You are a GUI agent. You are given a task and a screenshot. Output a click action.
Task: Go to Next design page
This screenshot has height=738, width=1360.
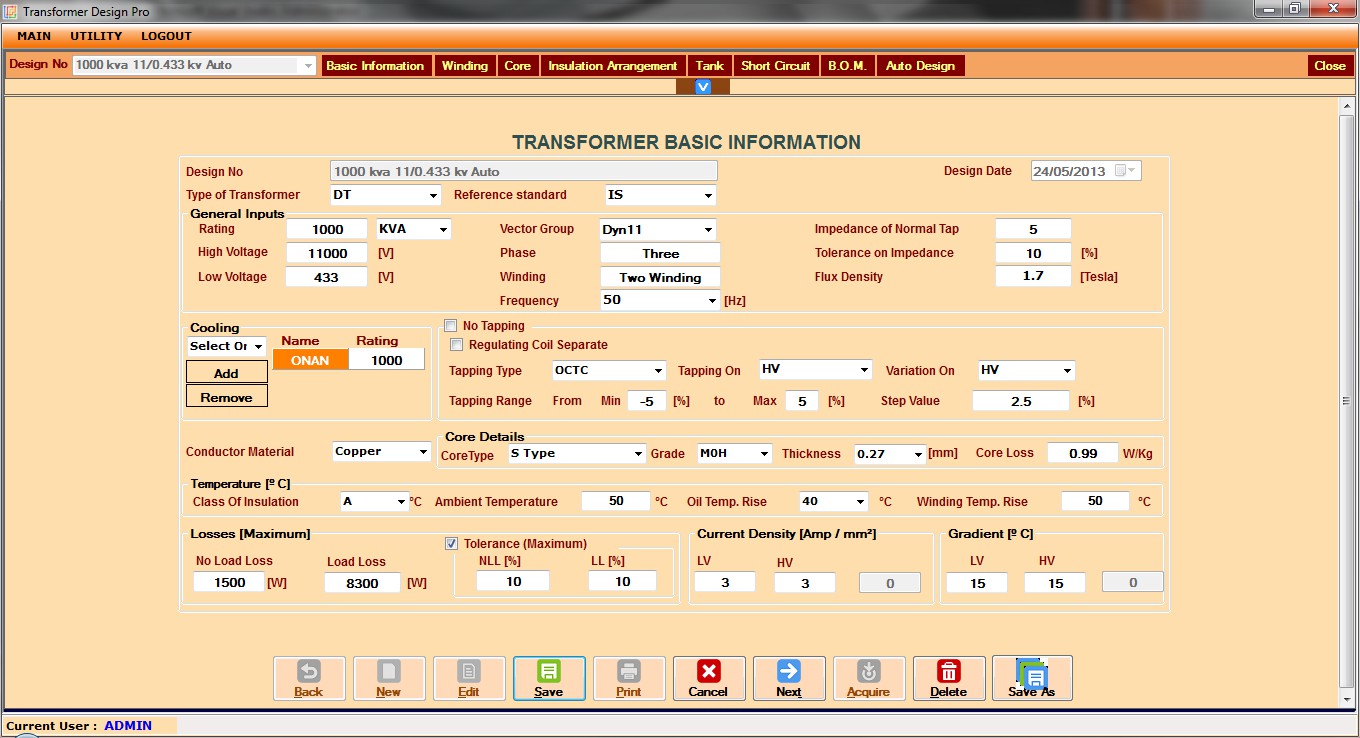(x=789, y=678)
